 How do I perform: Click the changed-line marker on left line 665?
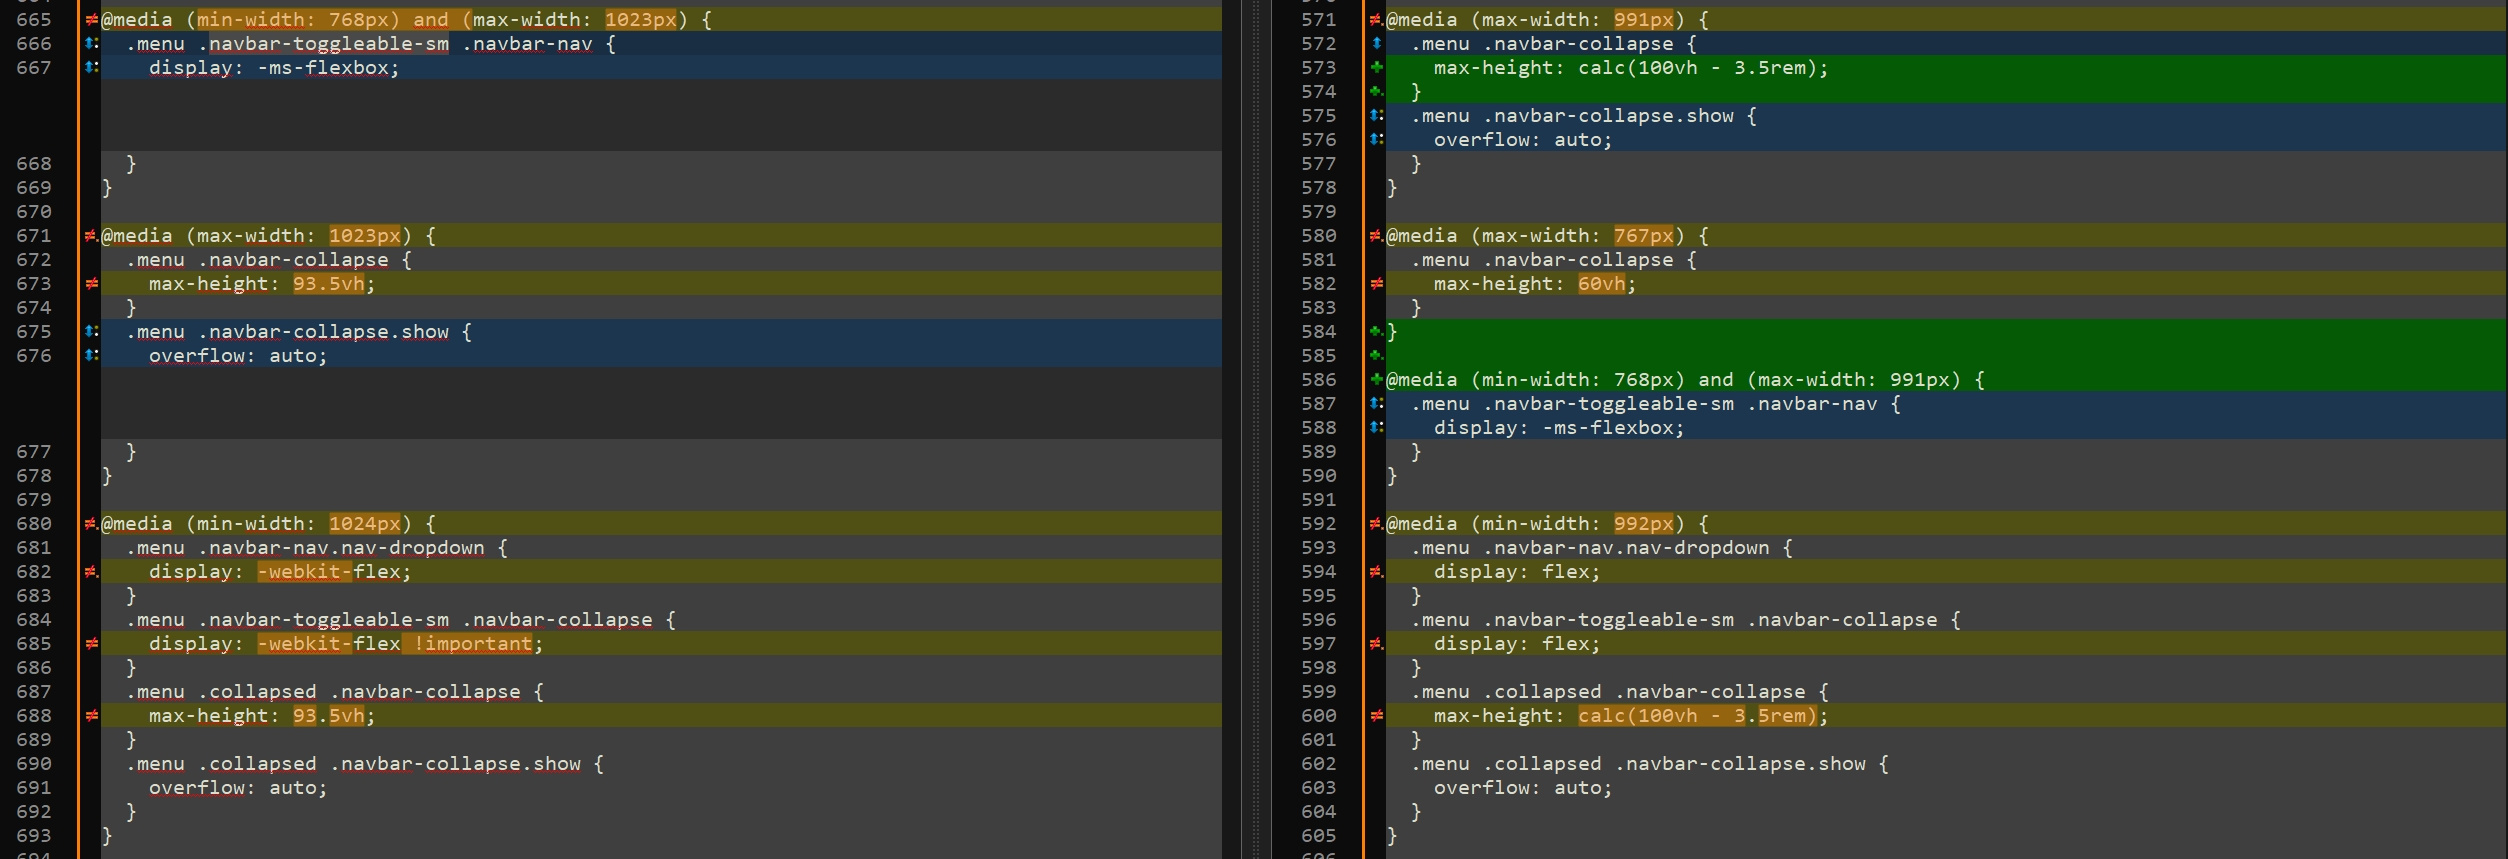[x=91, y=20]
